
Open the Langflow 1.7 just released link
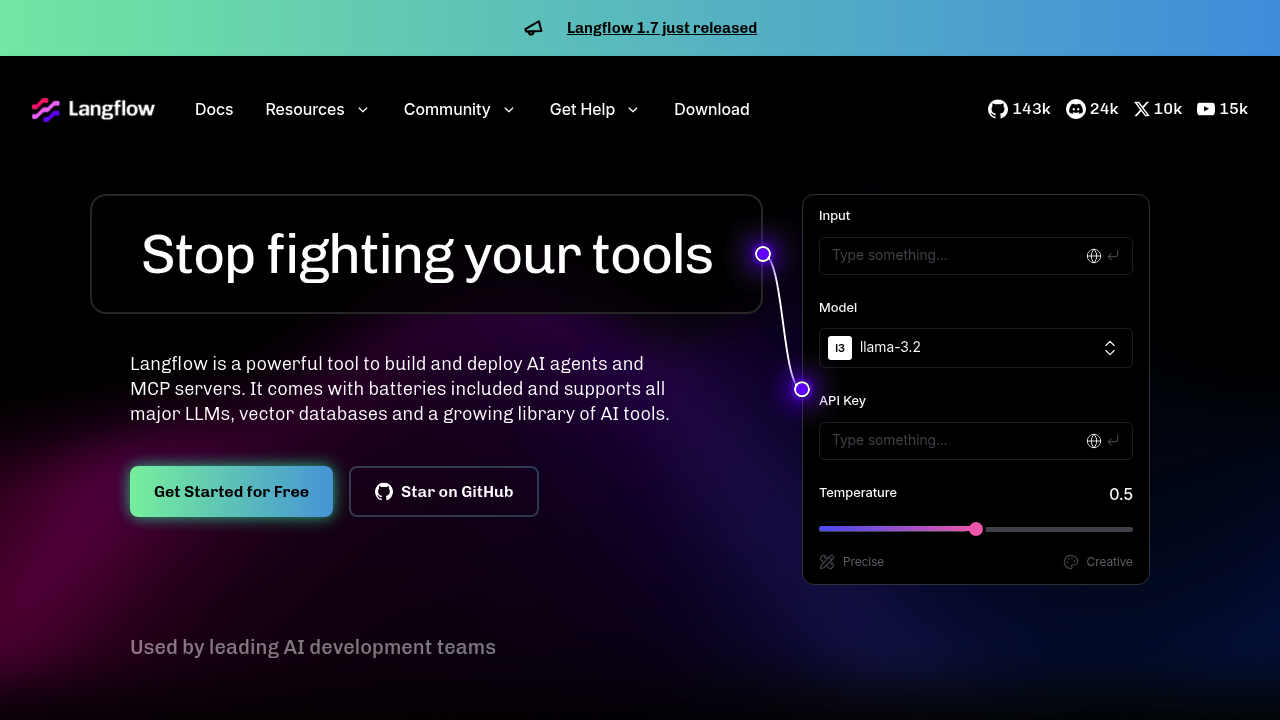661,27
